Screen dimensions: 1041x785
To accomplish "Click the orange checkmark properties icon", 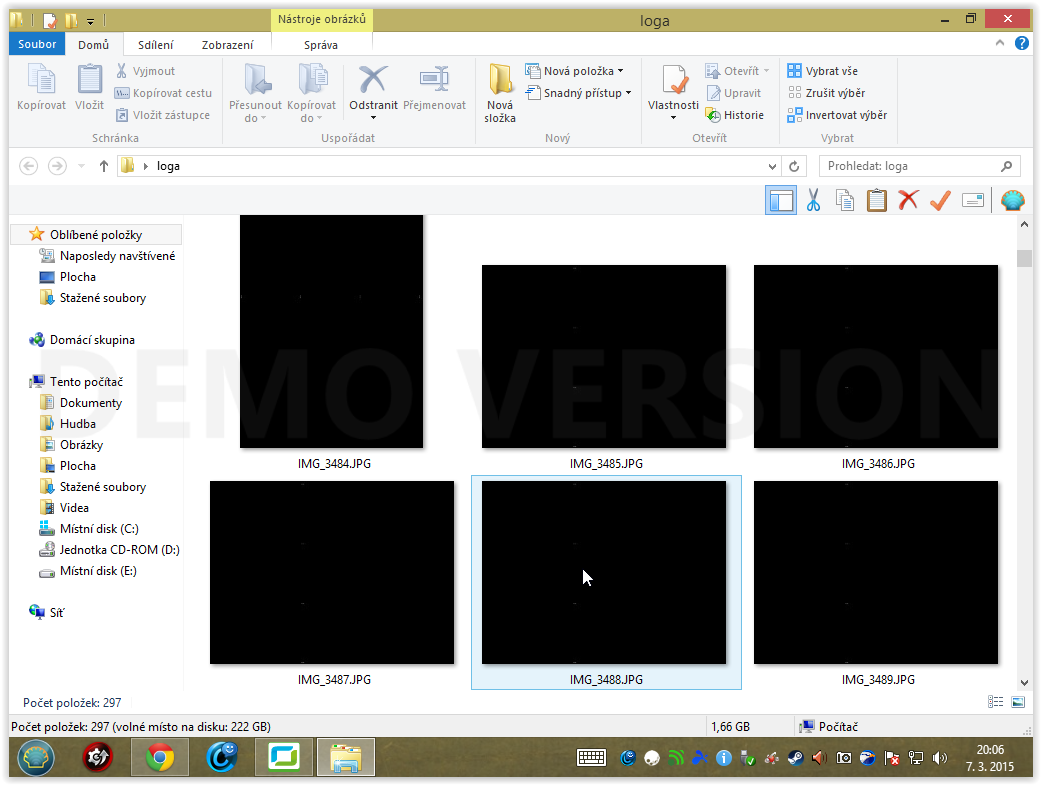I will point(940,200).
